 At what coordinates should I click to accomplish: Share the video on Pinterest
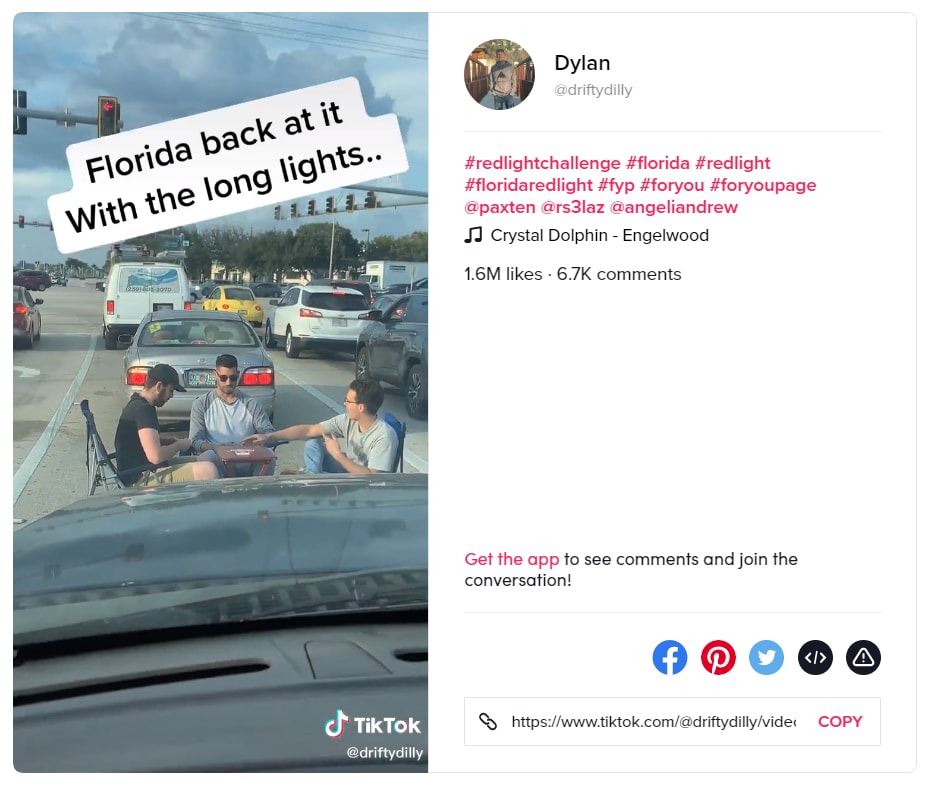pos(718,657)
